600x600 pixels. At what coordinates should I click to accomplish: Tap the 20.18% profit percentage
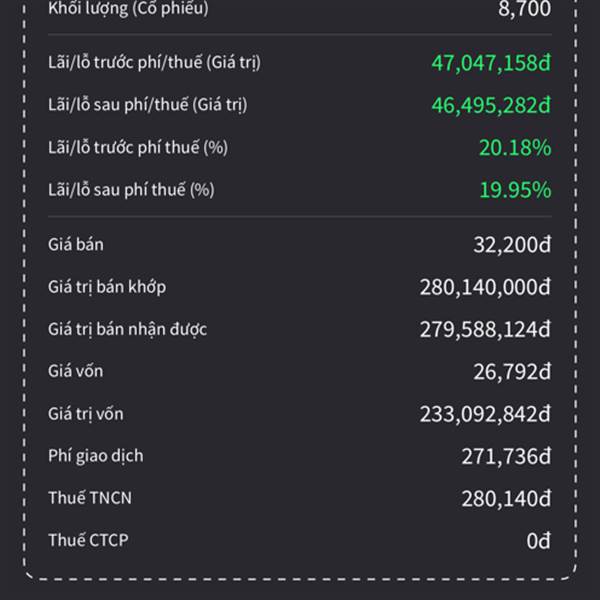tap(515, 148)
